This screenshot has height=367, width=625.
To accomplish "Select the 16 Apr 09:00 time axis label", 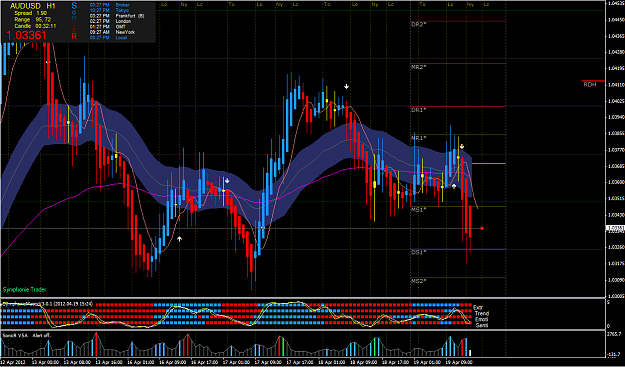I will (172, 363).
